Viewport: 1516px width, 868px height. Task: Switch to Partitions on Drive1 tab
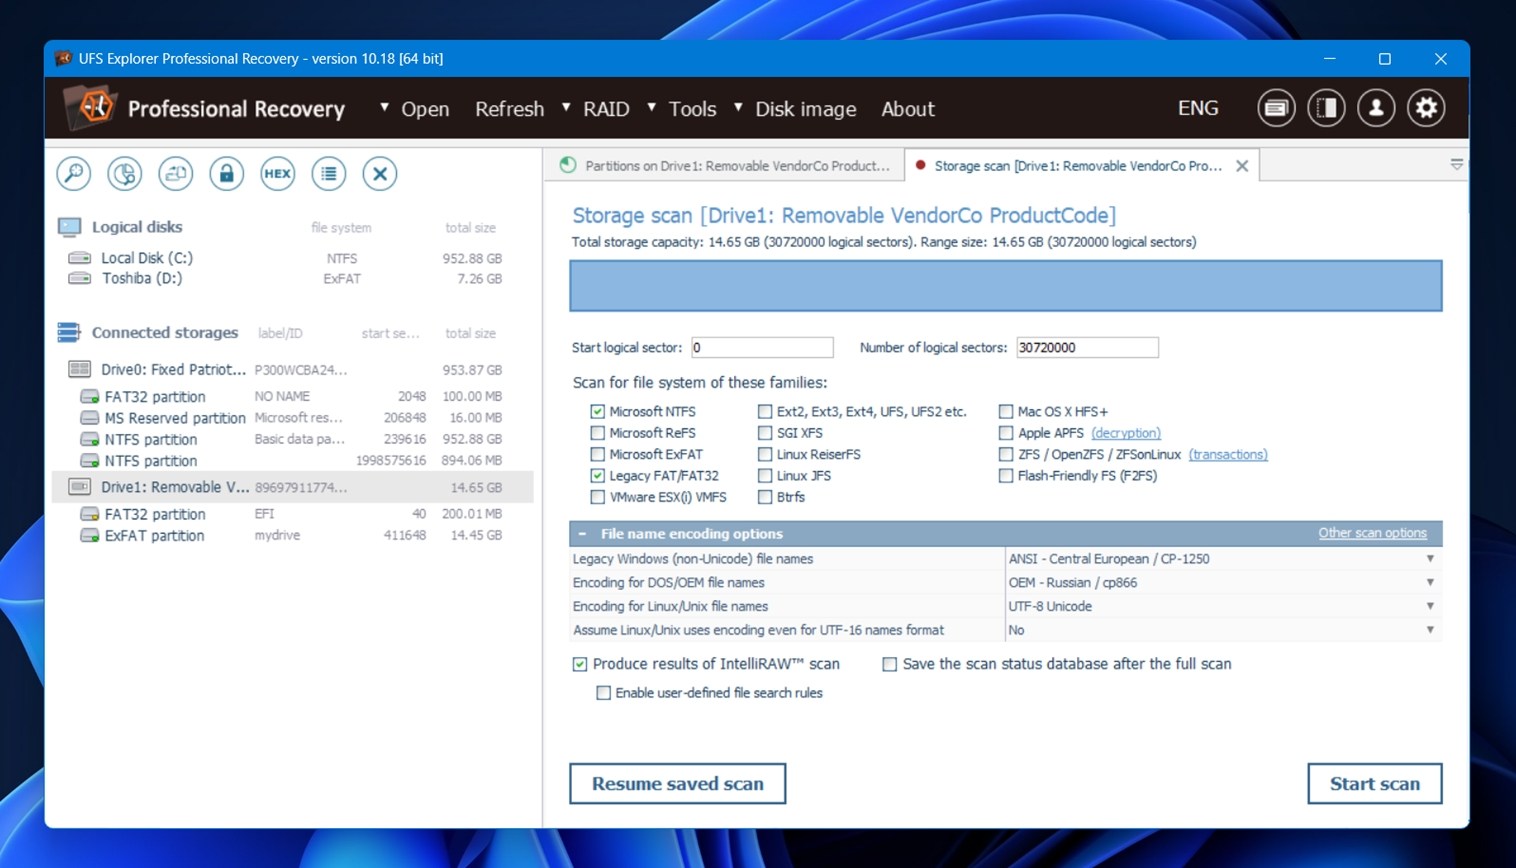725,166
